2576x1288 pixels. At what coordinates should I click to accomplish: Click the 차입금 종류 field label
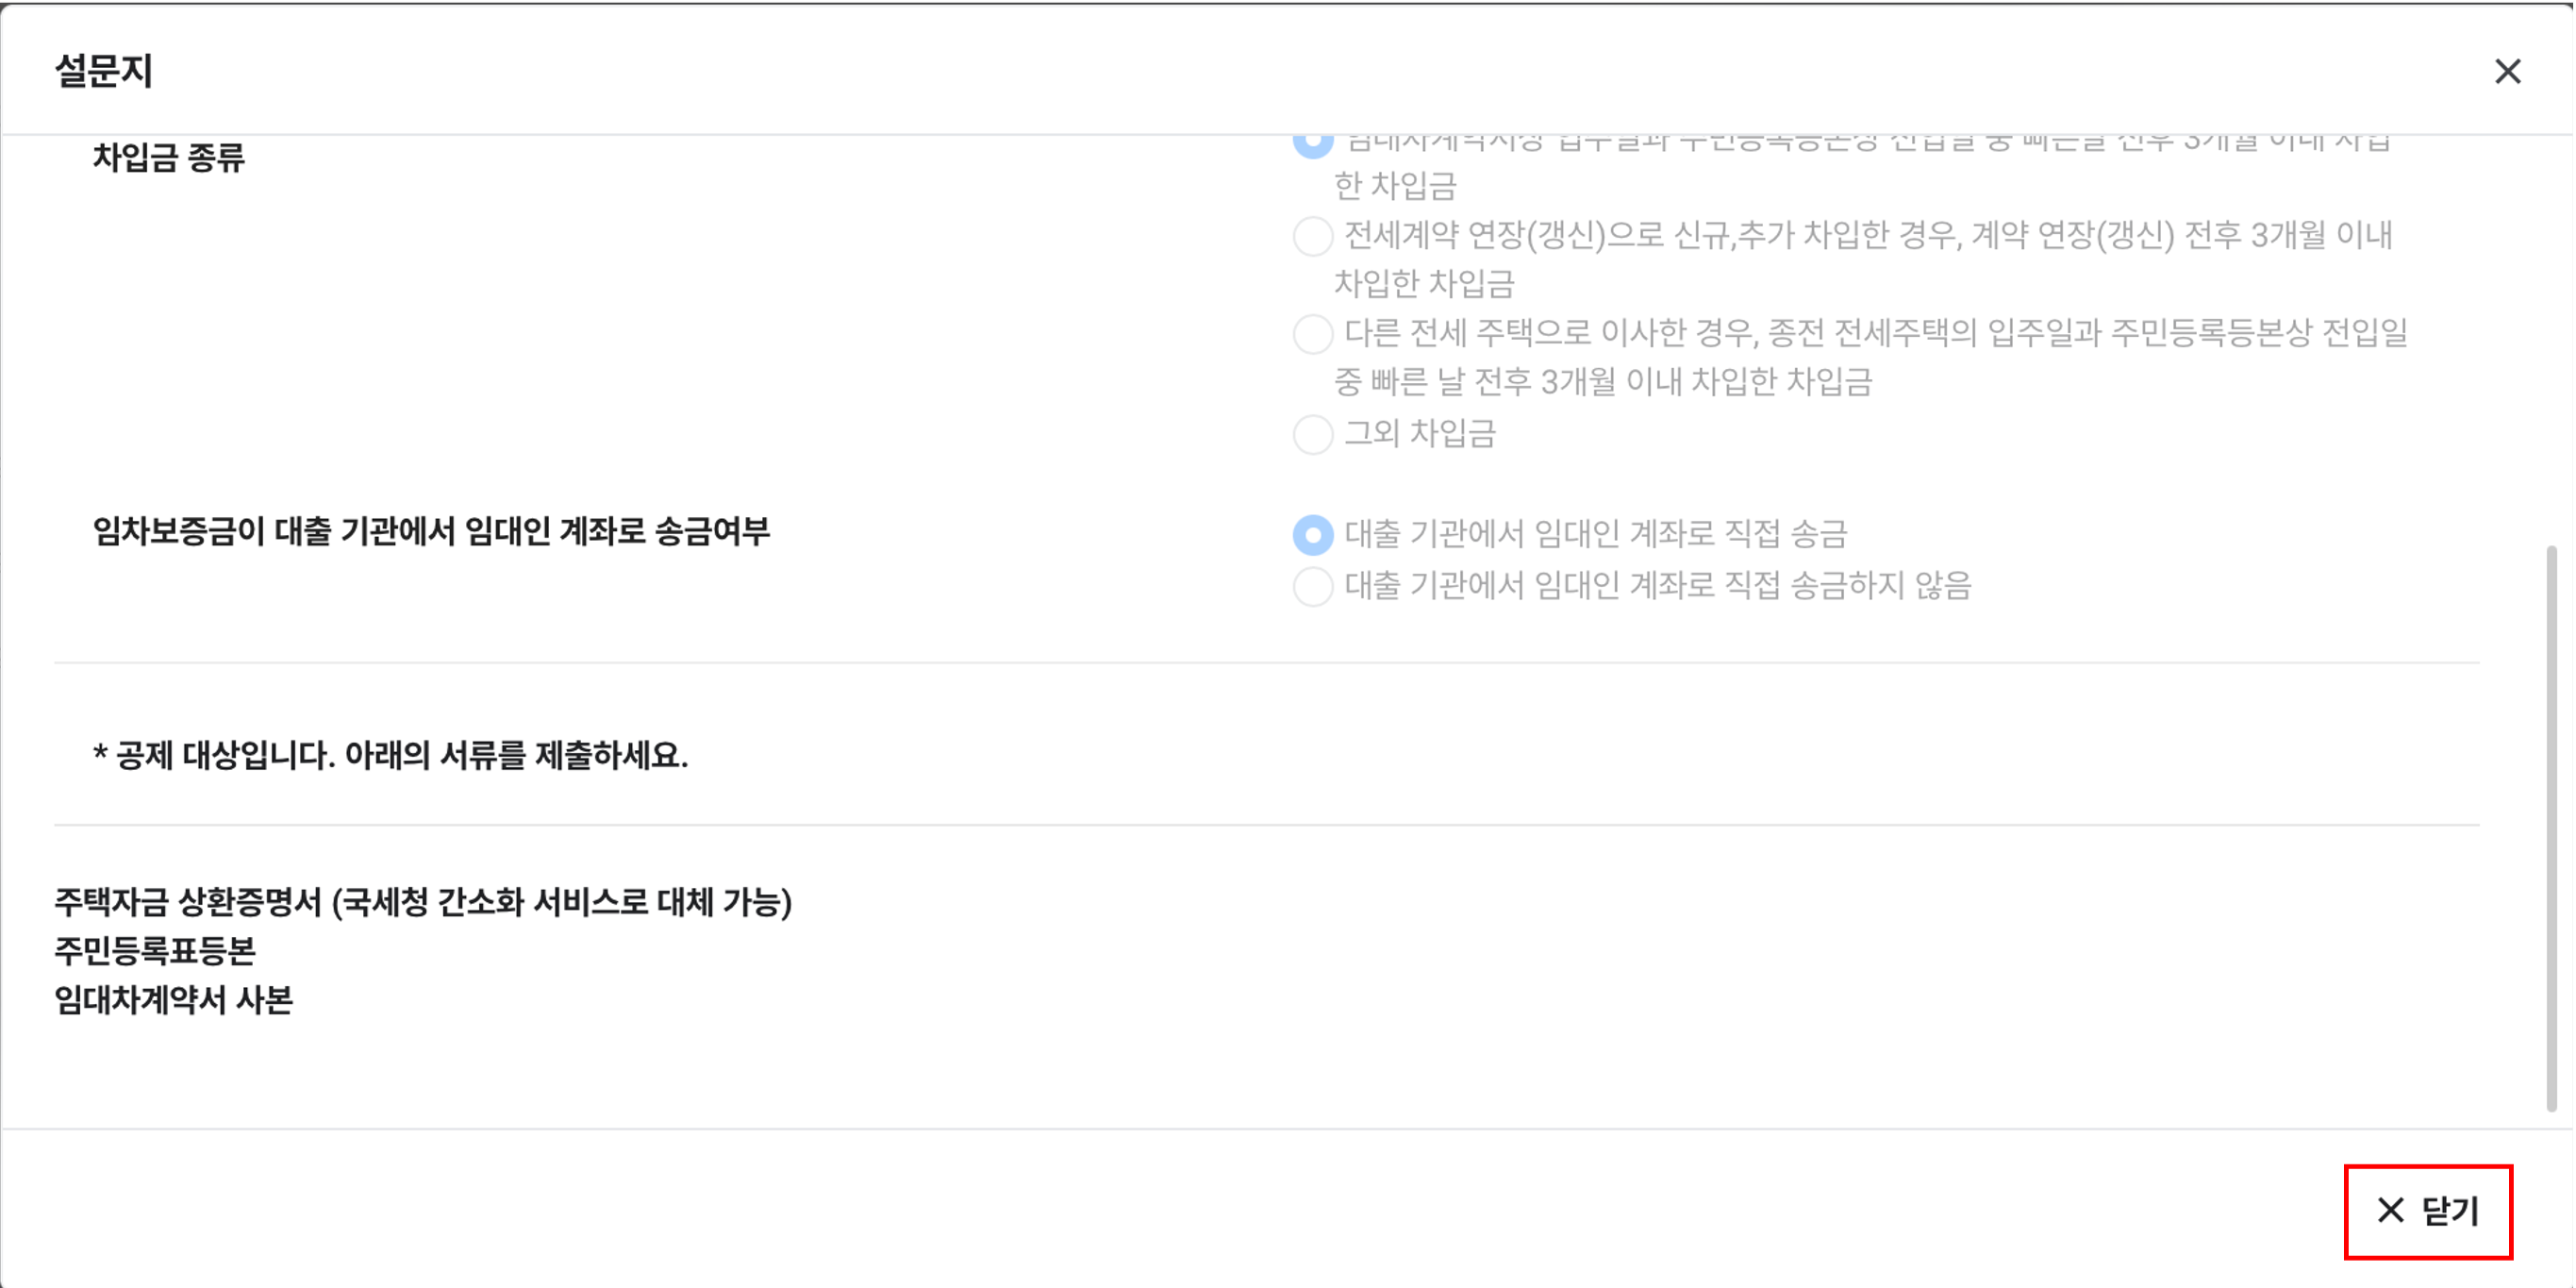pos(168,158)
